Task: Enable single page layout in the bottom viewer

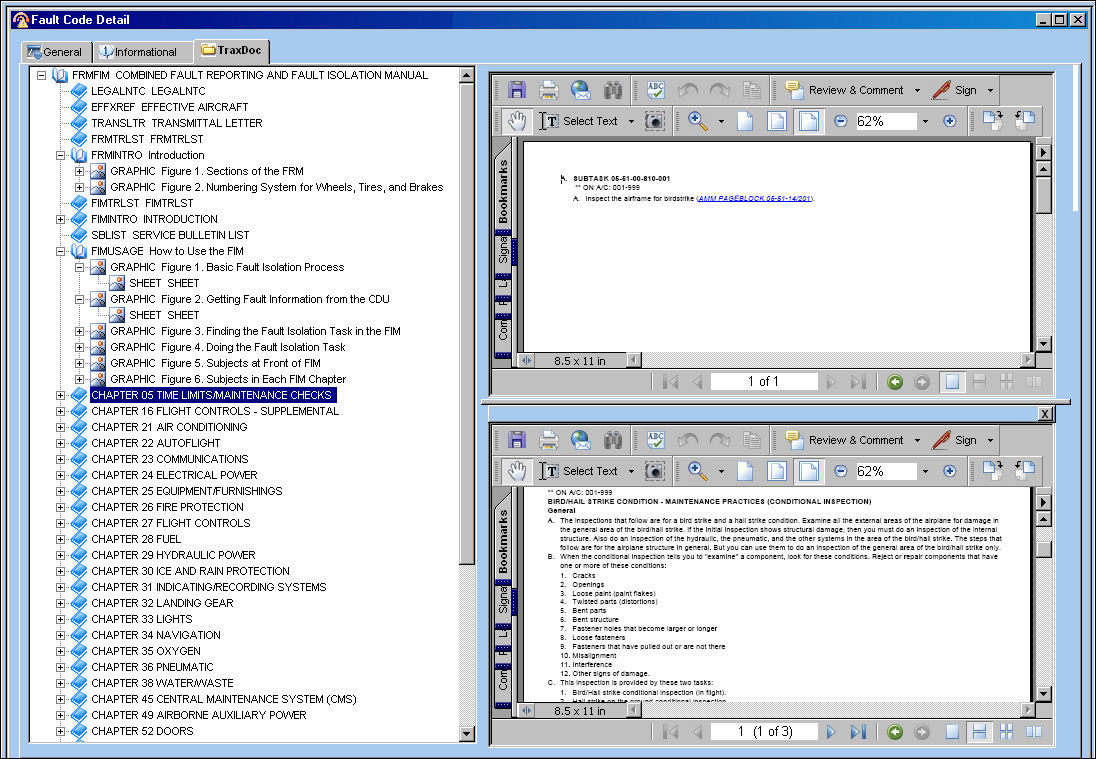Action: pyautogui.click(x=952, y=732)
